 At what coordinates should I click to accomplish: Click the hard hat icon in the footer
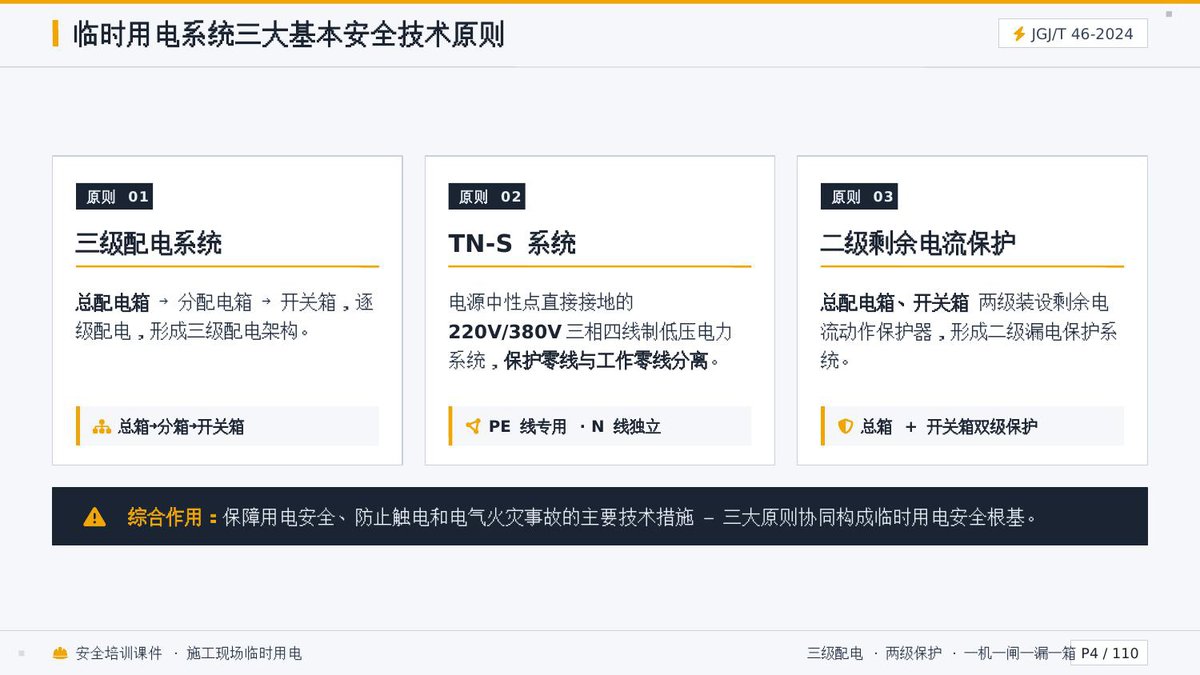[60, 653]
